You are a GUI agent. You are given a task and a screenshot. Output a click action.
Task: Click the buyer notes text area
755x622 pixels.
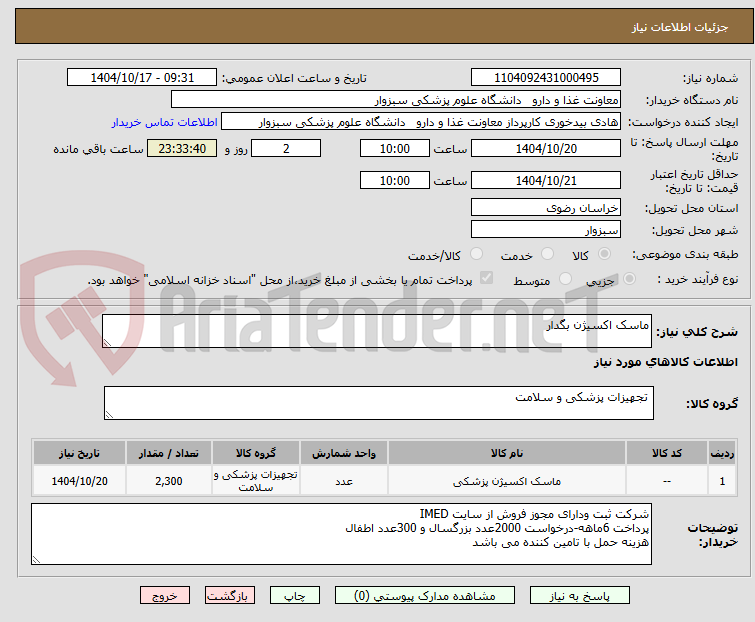[x=341, y=534]
